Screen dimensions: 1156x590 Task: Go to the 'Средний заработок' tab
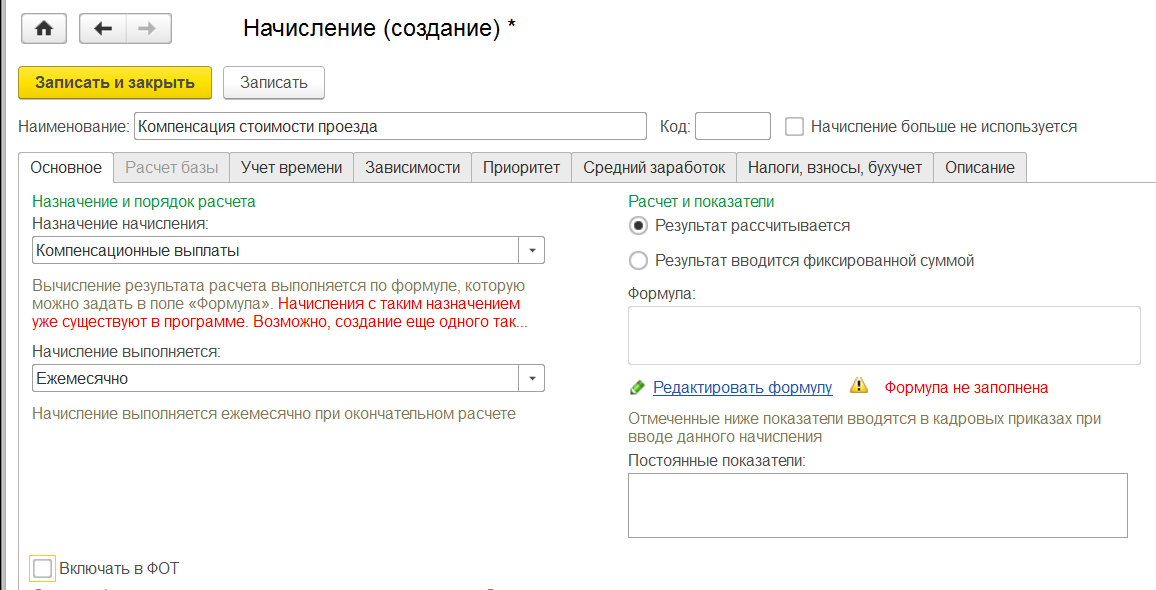[x=654, y=168]
